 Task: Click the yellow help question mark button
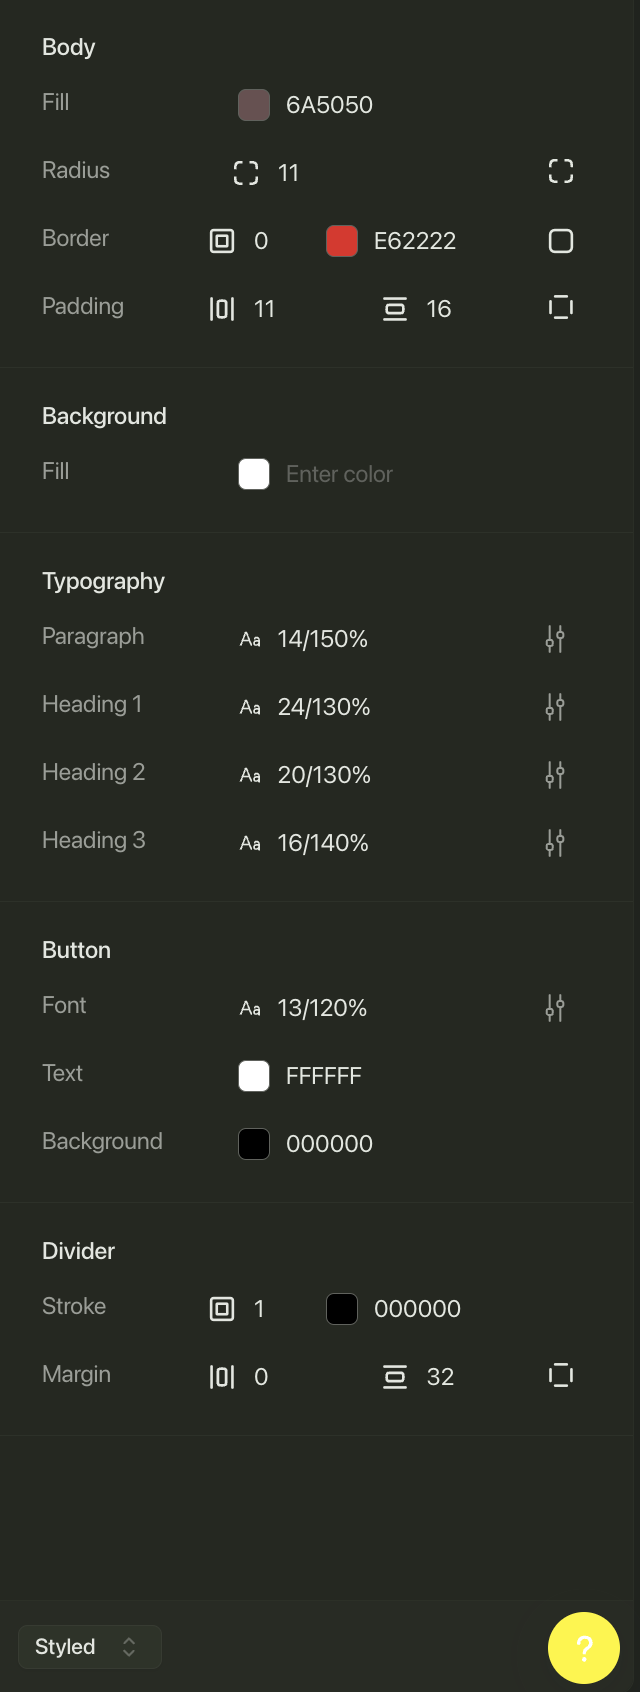[584, 1647]
